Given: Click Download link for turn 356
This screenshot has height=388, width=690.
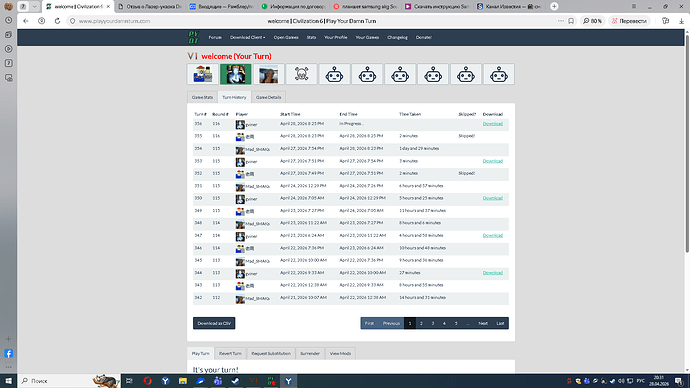Looking at the screenshot, I should 492,124.
